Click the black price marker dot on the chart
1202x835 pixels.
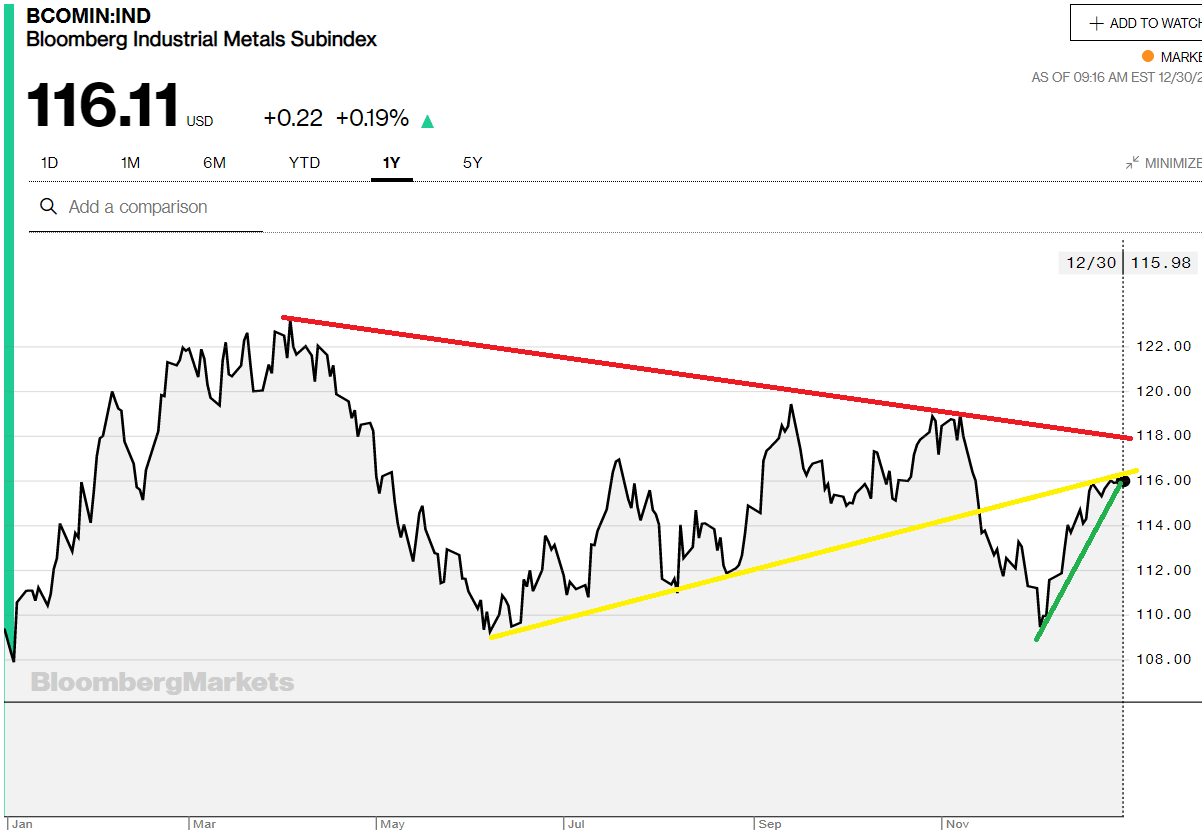click(1122, 480)
